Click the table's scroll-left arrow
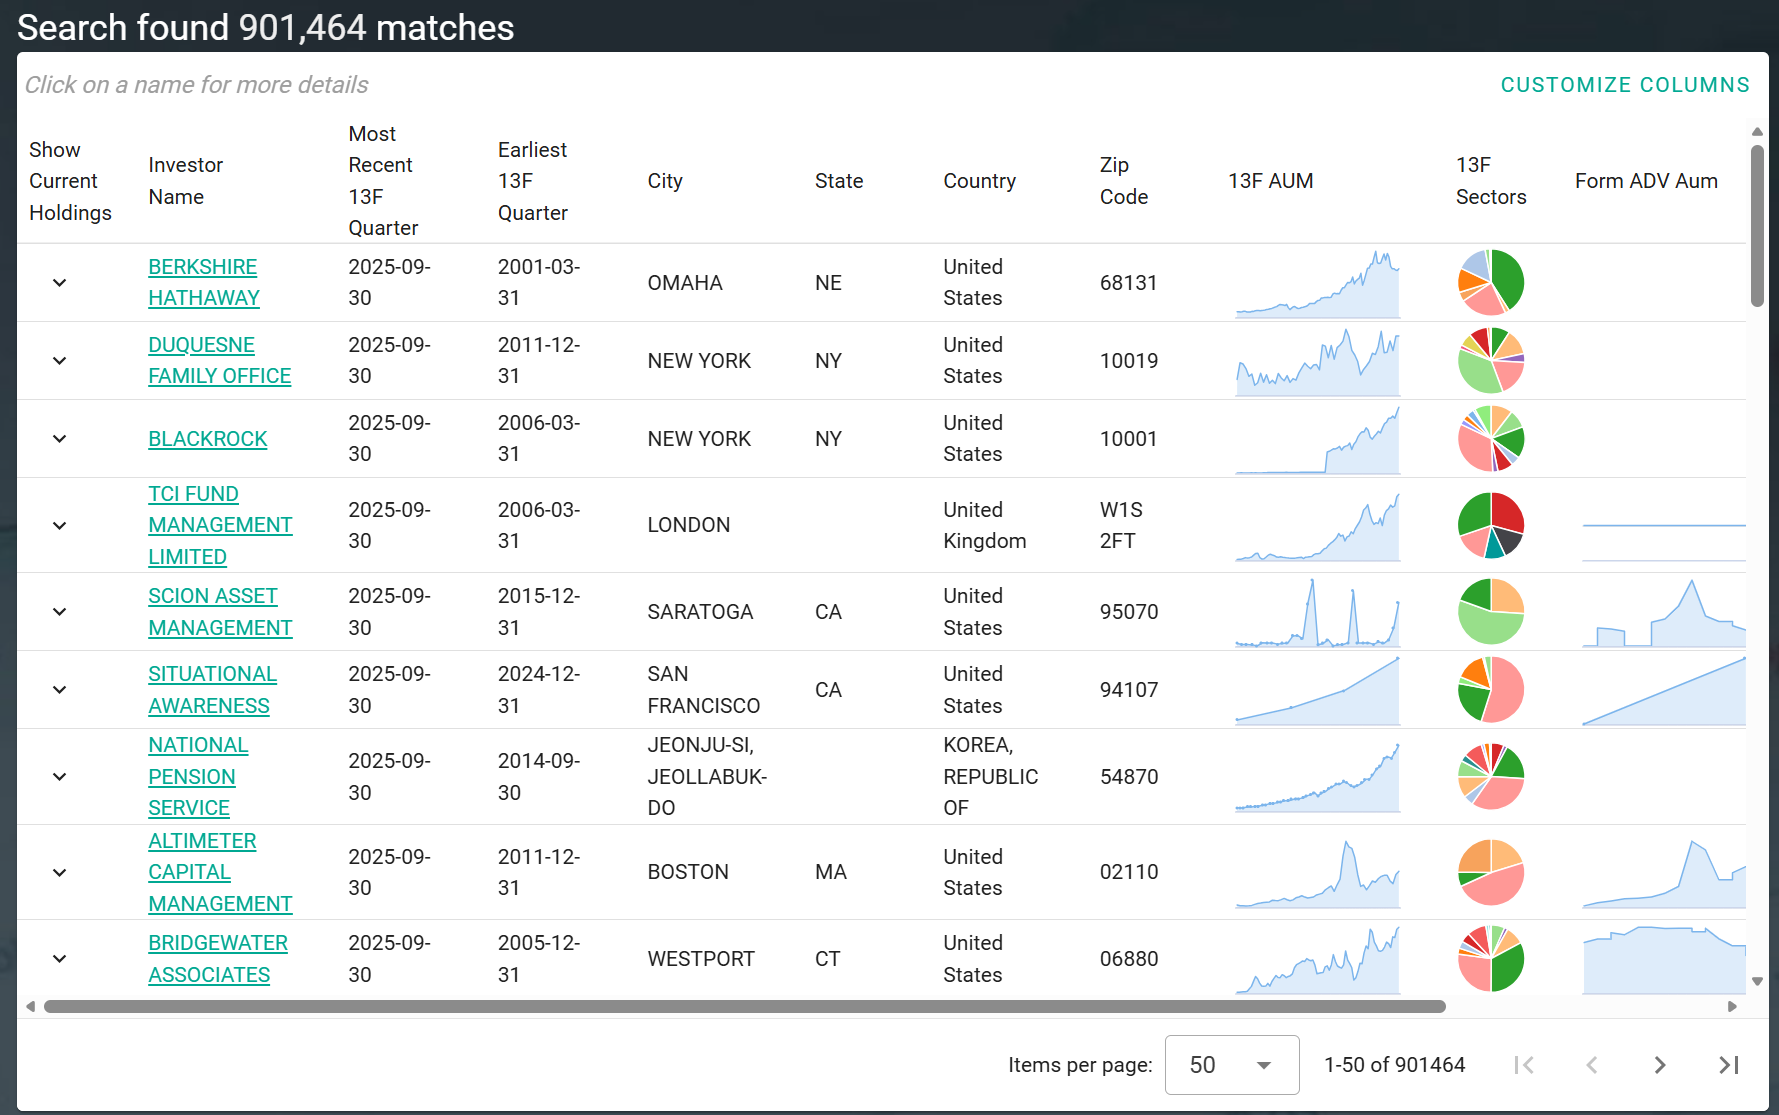 [31, 1006]
